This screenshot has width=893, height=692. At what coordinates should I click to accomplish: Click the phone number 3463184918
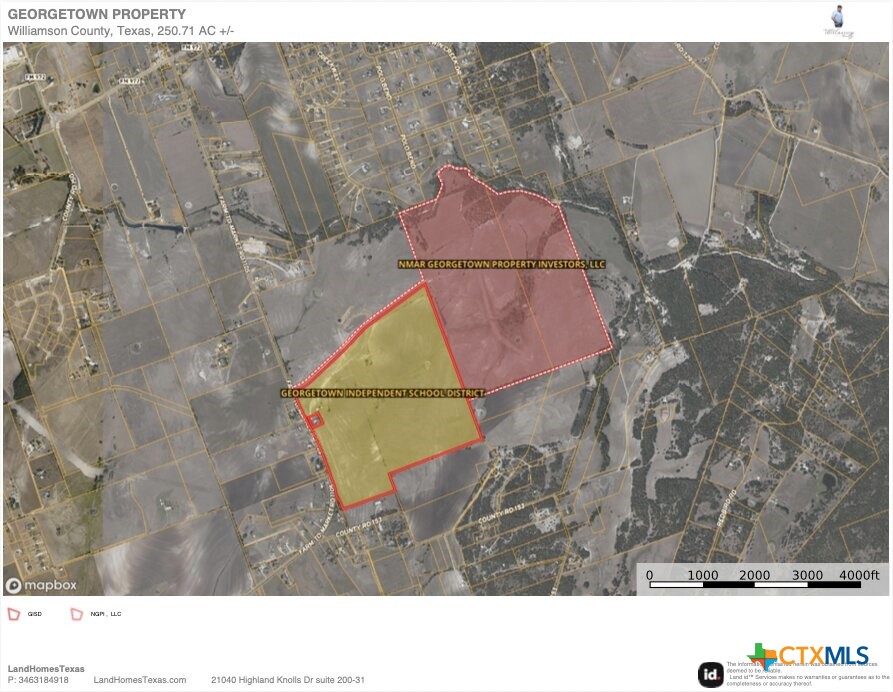tap(44, 680)
